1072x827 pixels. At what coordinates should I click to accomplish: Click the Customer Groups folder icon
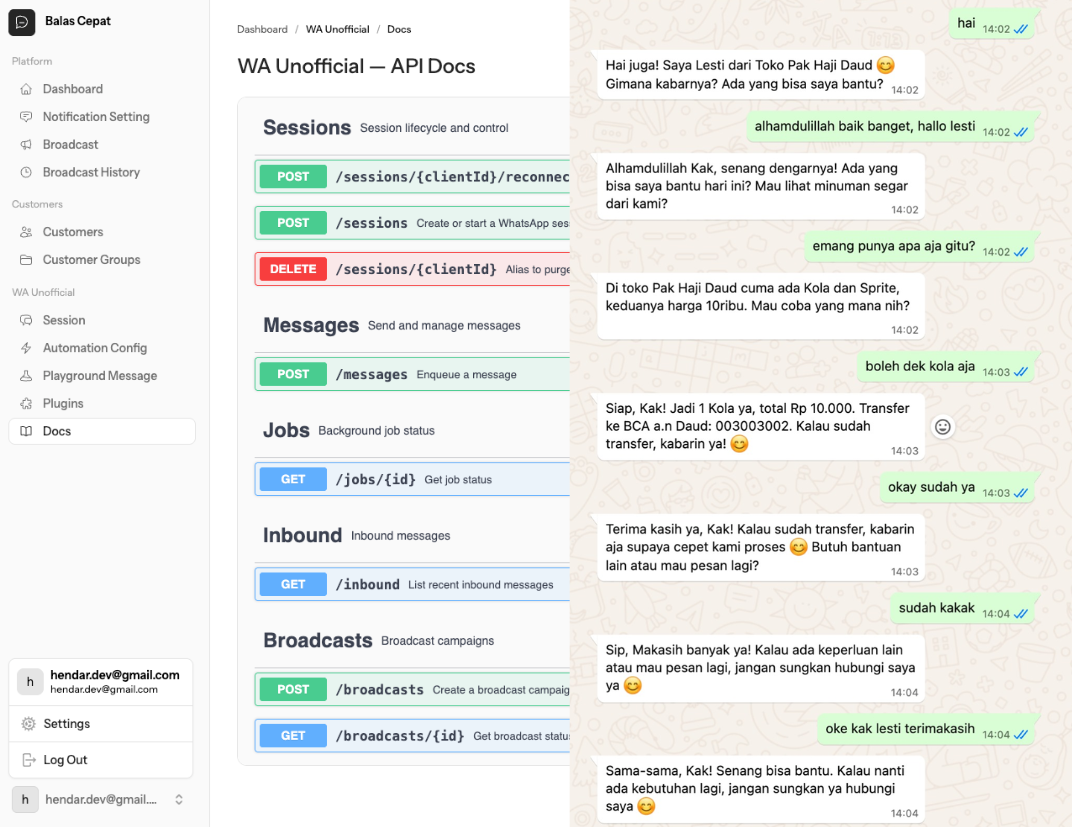[26, 260]
